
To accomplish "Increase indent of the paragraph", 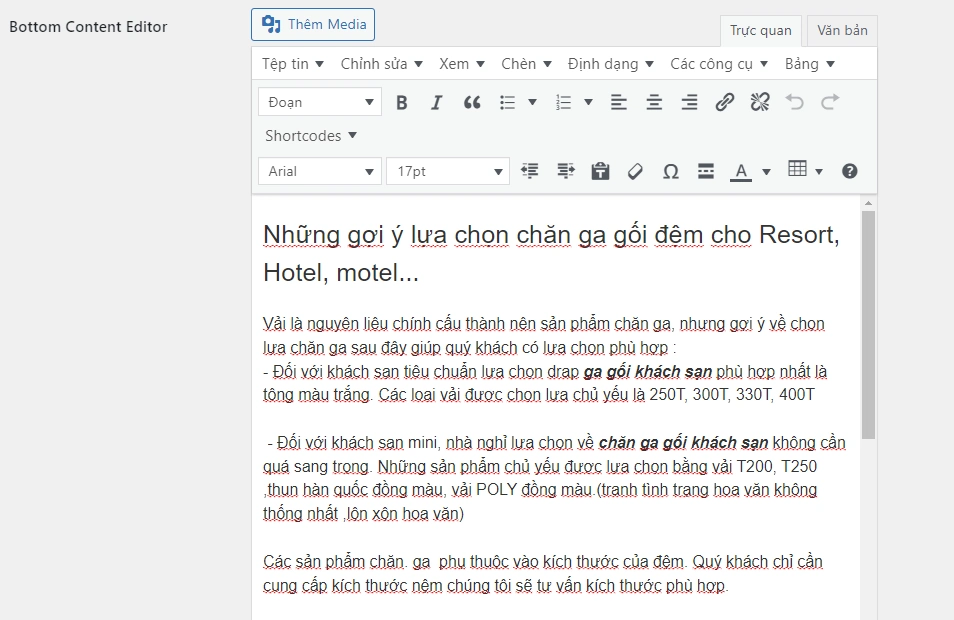I will (x=565, y=171).
